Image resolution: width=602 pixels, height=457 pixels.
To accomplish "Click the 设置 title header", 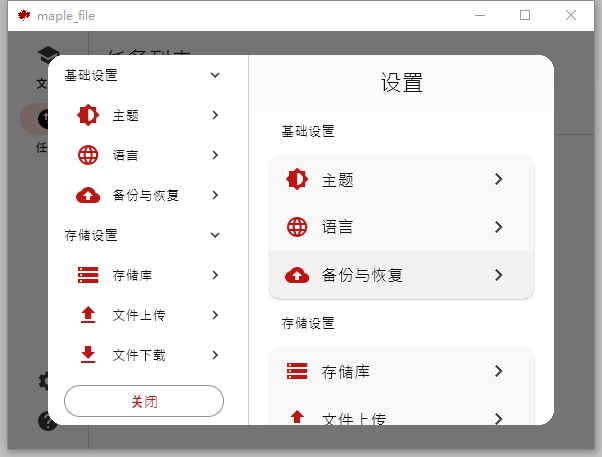I will tap(401, 83).
